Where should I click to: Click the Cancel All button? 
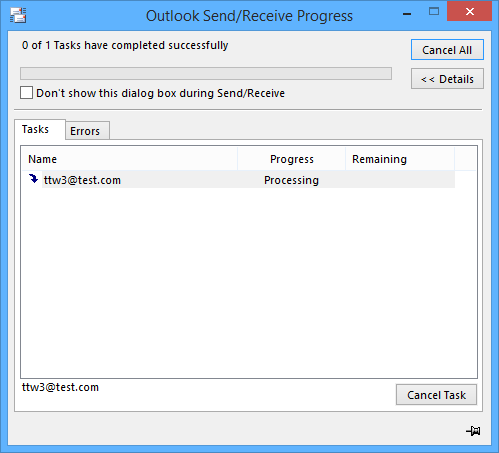click(x=447, y=50)
